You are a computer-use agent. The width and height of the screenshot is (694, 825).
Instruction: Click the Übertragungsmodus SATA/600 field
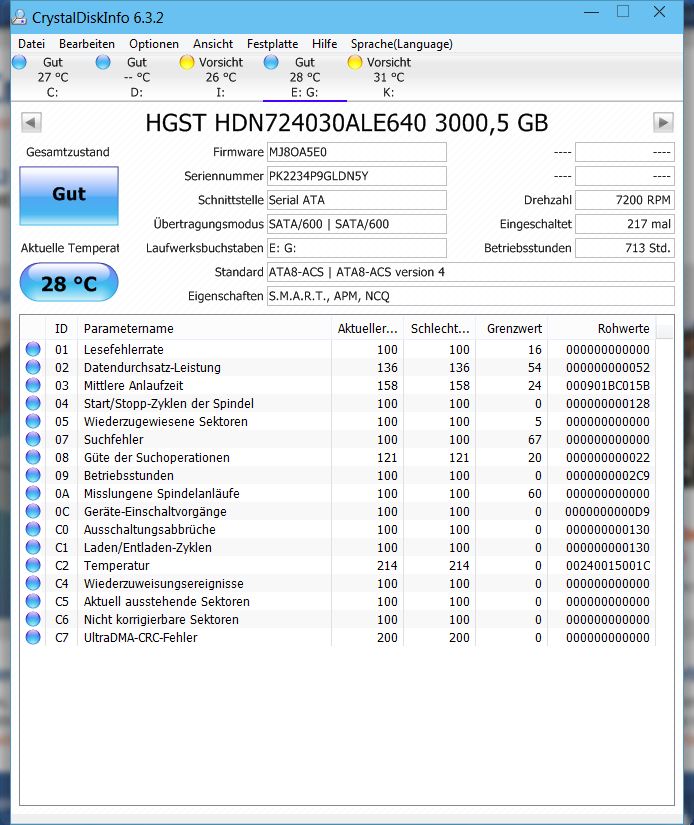point(357,224)
